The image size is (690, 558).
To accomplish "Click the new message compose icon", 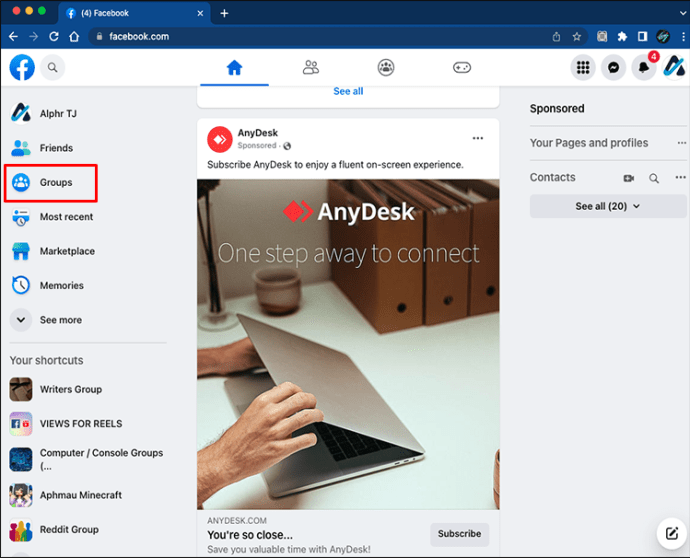I will (672, 533).
